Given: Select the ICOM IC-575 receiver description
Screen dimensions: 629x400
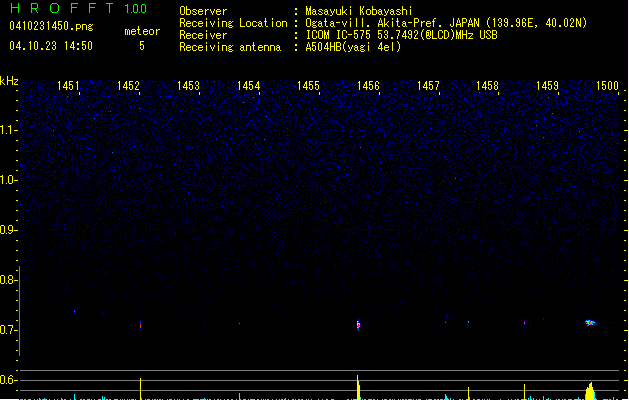Looking at the screenshot, I should (x=401, y=35).
